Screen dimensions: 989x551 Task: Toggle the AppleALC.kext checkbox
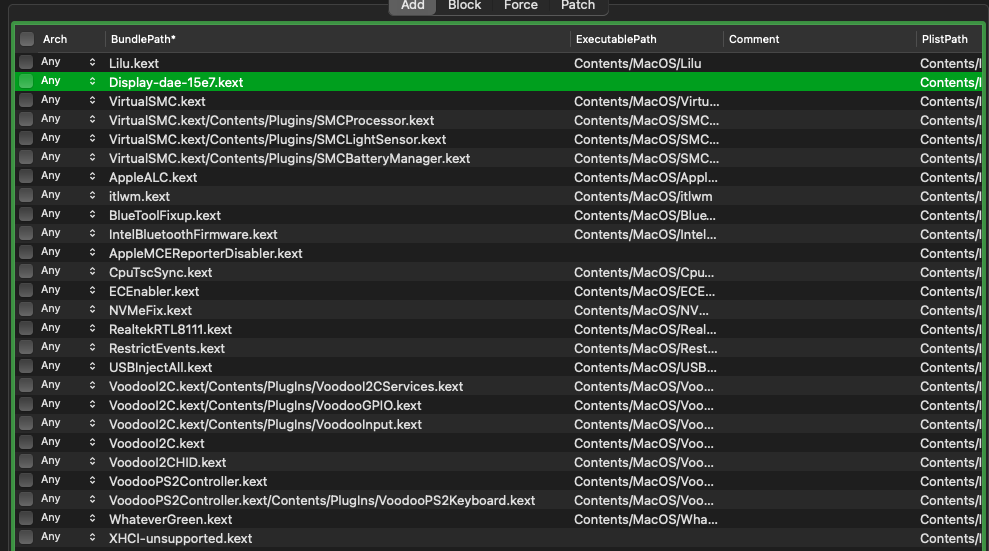click(x=26, y=176)
